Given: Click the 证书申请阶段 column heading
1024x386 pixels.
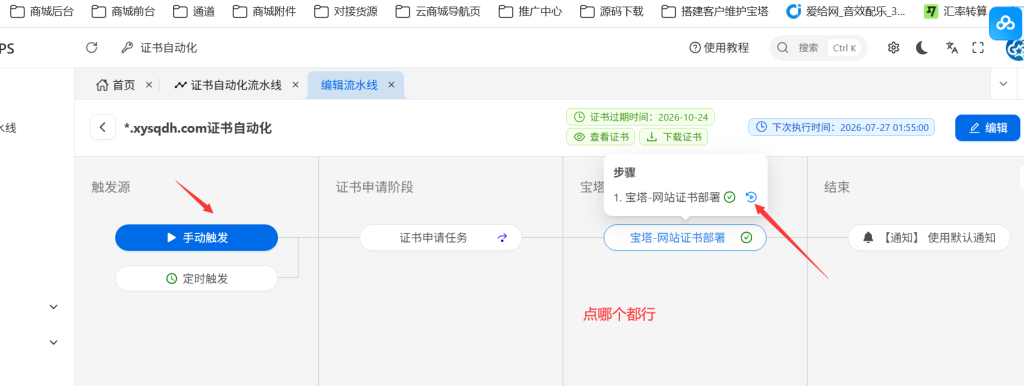Looking at the screenshot, I should (x=375, y=187).
